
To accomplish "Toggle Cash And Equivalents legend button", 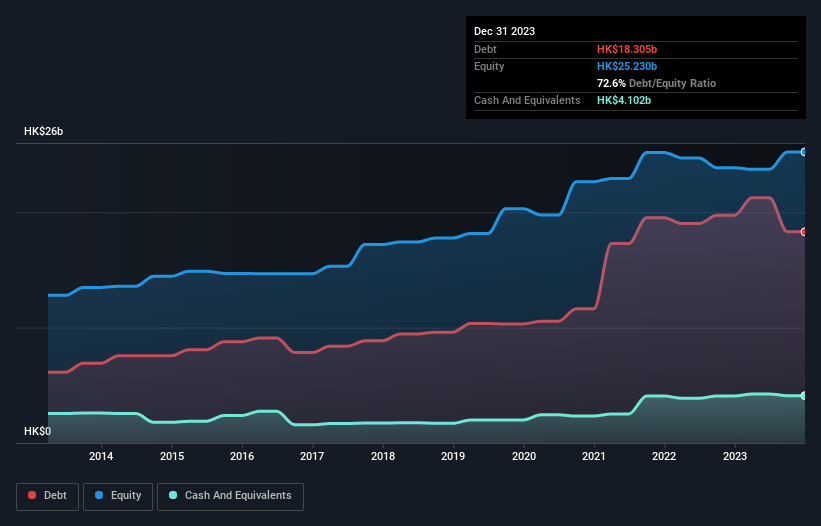I will click(230, 496).
